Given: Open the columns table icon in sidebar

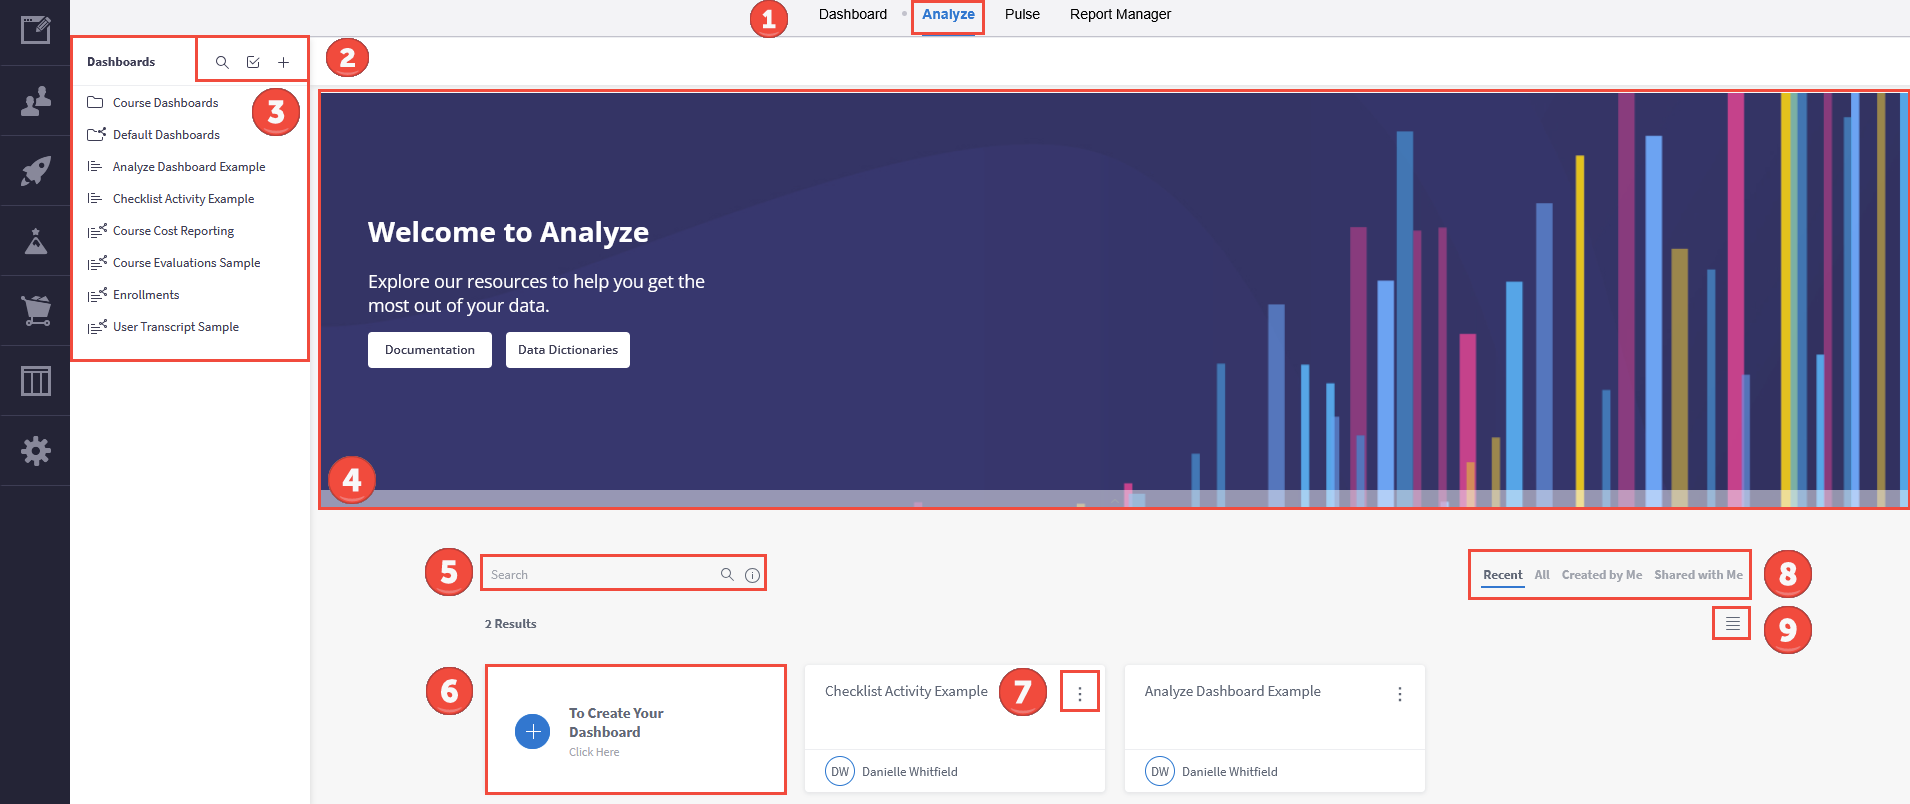Looking at the screenshot, I should (35, 381).
